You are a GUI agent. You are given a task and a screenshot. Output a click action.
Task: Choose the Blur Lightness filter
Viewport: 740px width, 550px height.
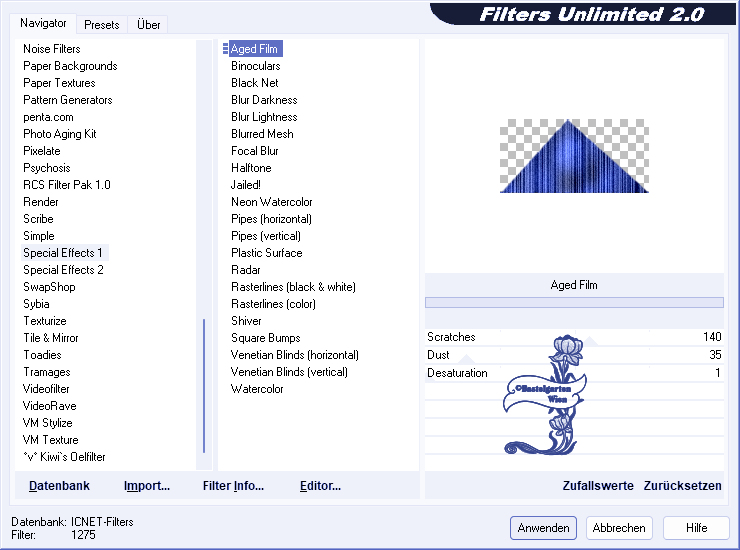[x=264, y=117]
